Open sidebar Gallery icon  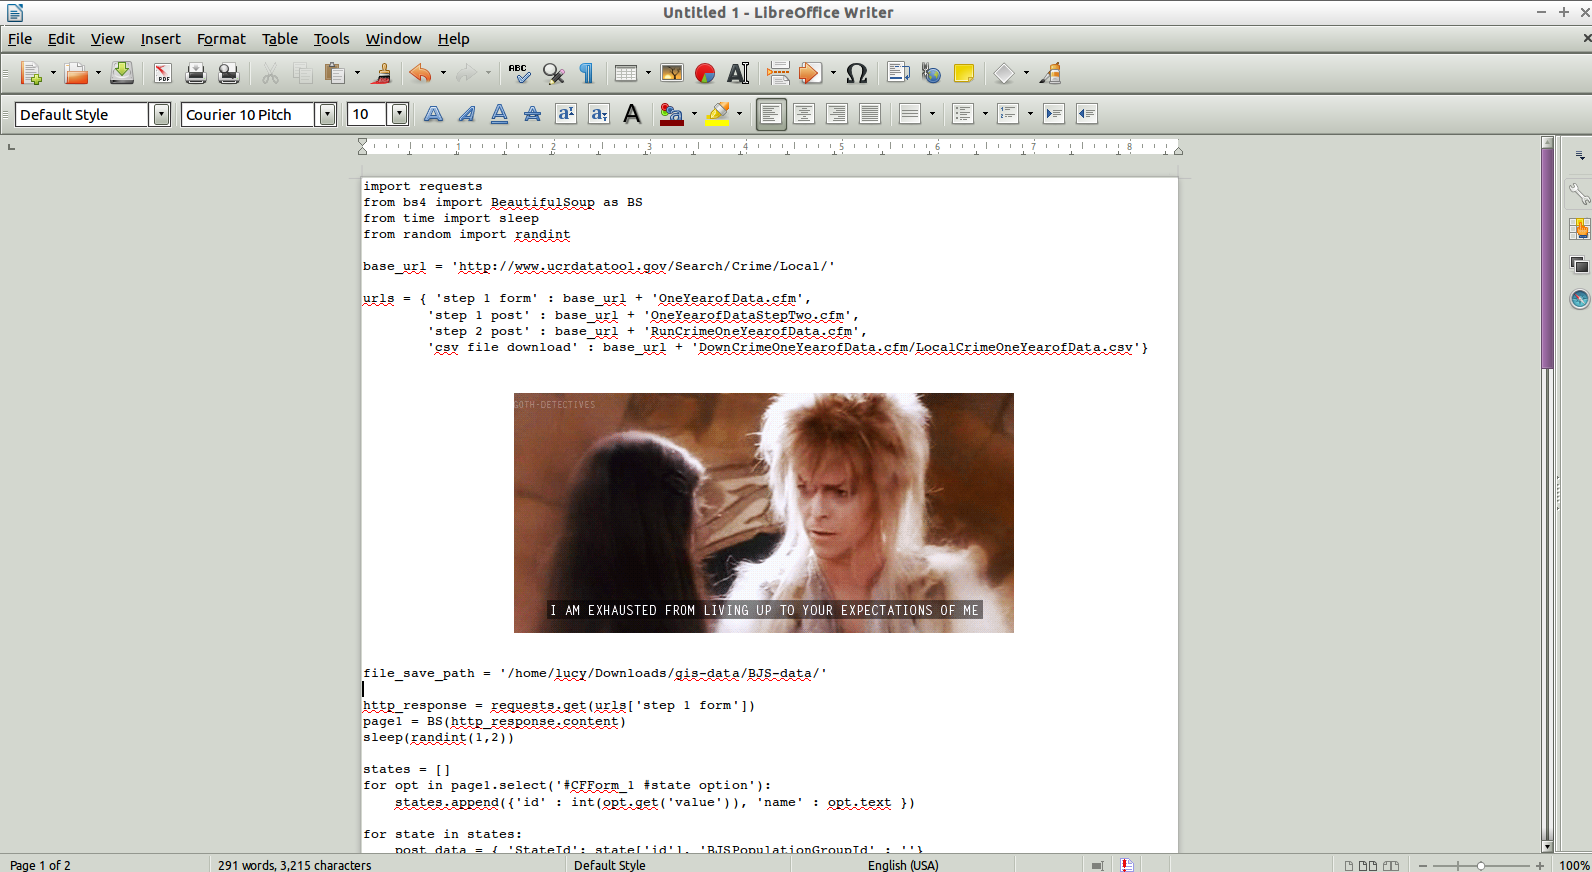1579,264
